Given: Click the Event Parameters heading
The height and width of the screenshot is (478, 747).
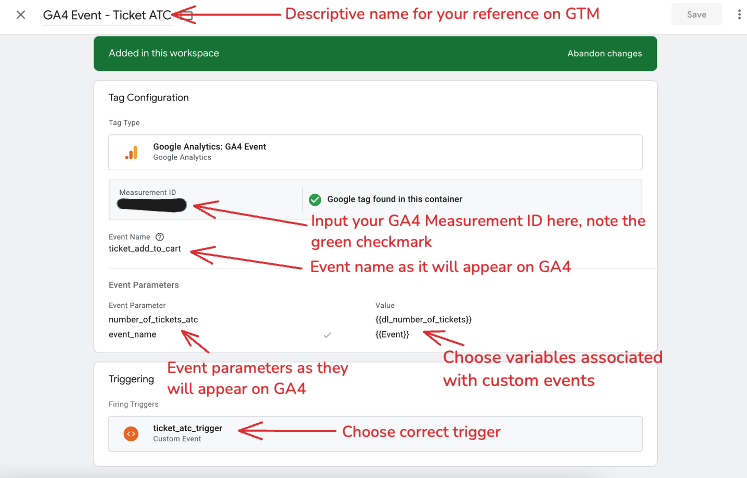Looking at the screenshot, I should pyautogui.click(x=143, y=285).
